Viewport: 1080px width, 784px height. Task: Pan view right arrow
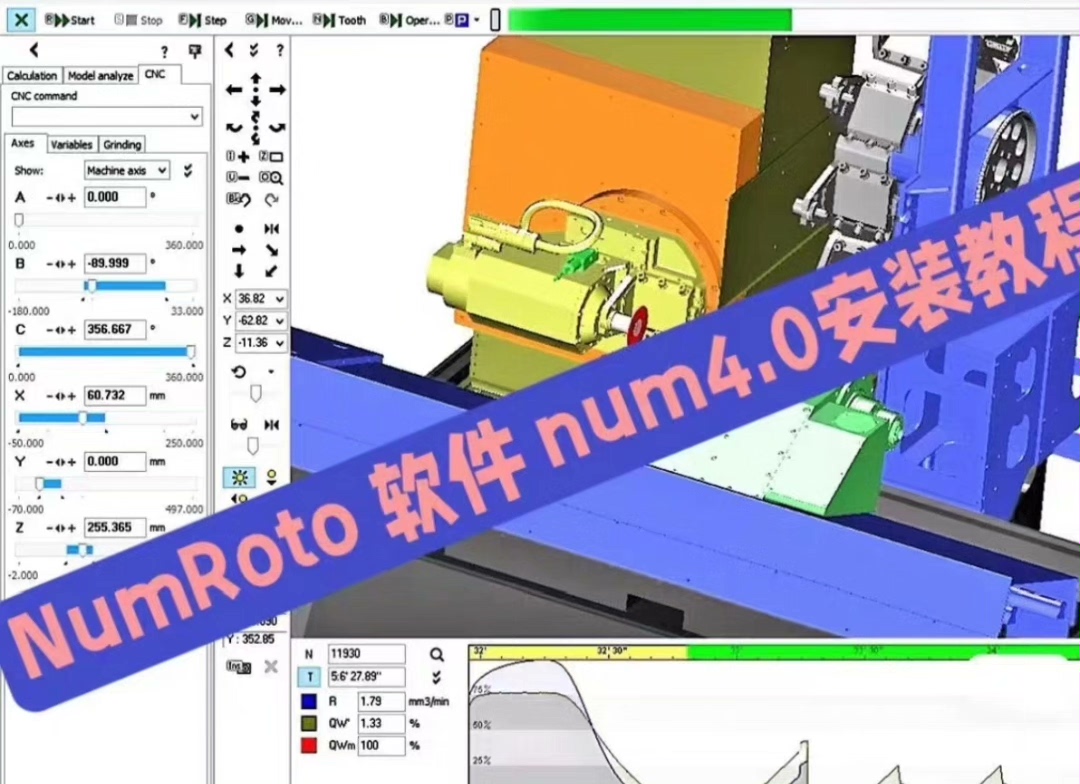point(278,90)
